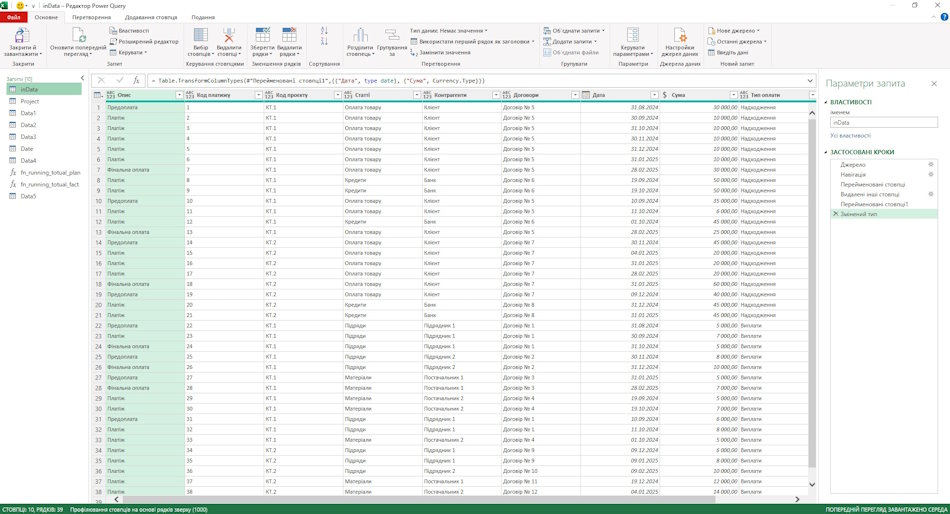The height and width of the screenshot is (514, 950).
Task: Open the Файл tab
Action: point(13,17)
